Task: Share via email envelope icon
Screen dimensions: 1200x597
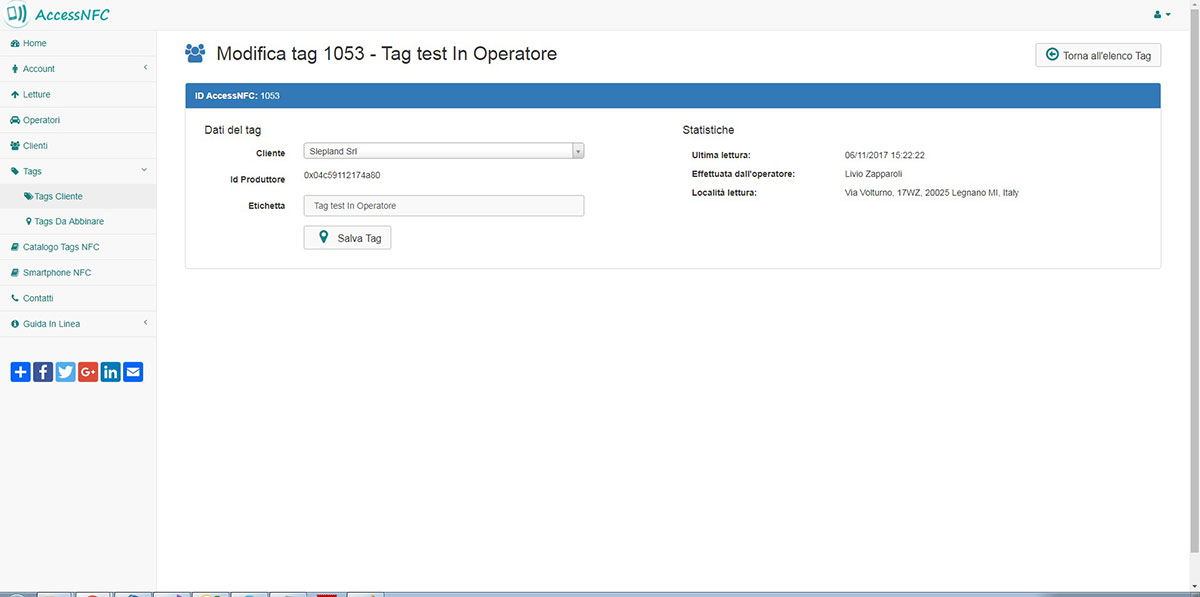Action: (x=133, y=372)
